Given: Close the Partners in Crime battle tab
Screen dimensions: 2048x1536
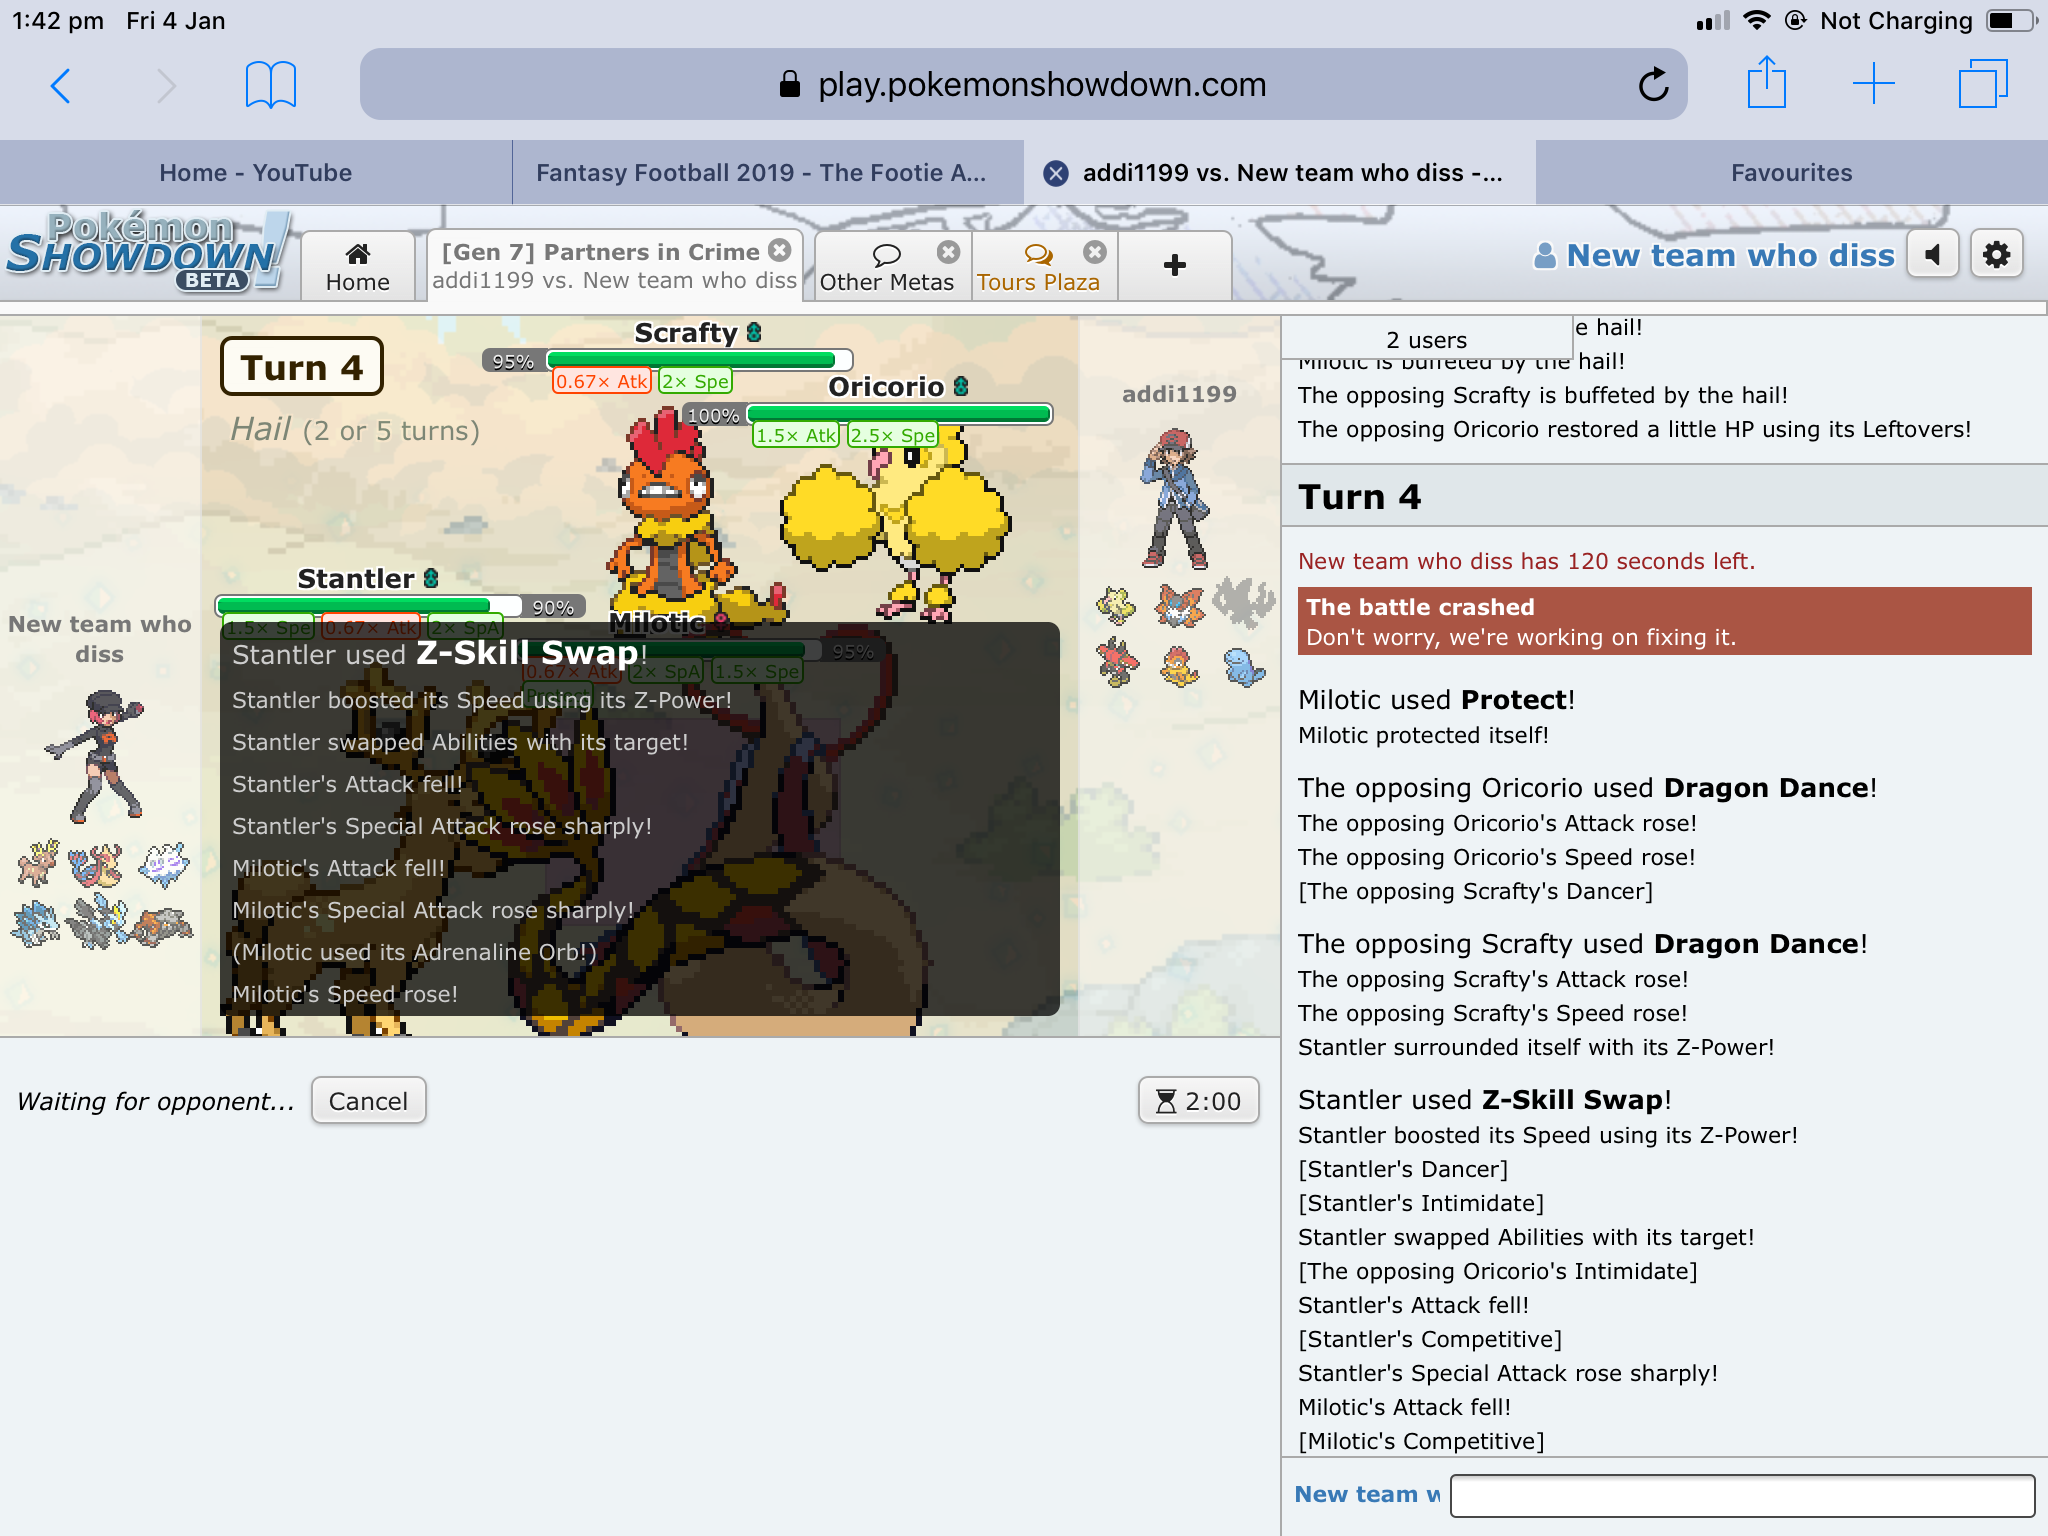Looking at the screenshot, I should [x=780, y=250].
